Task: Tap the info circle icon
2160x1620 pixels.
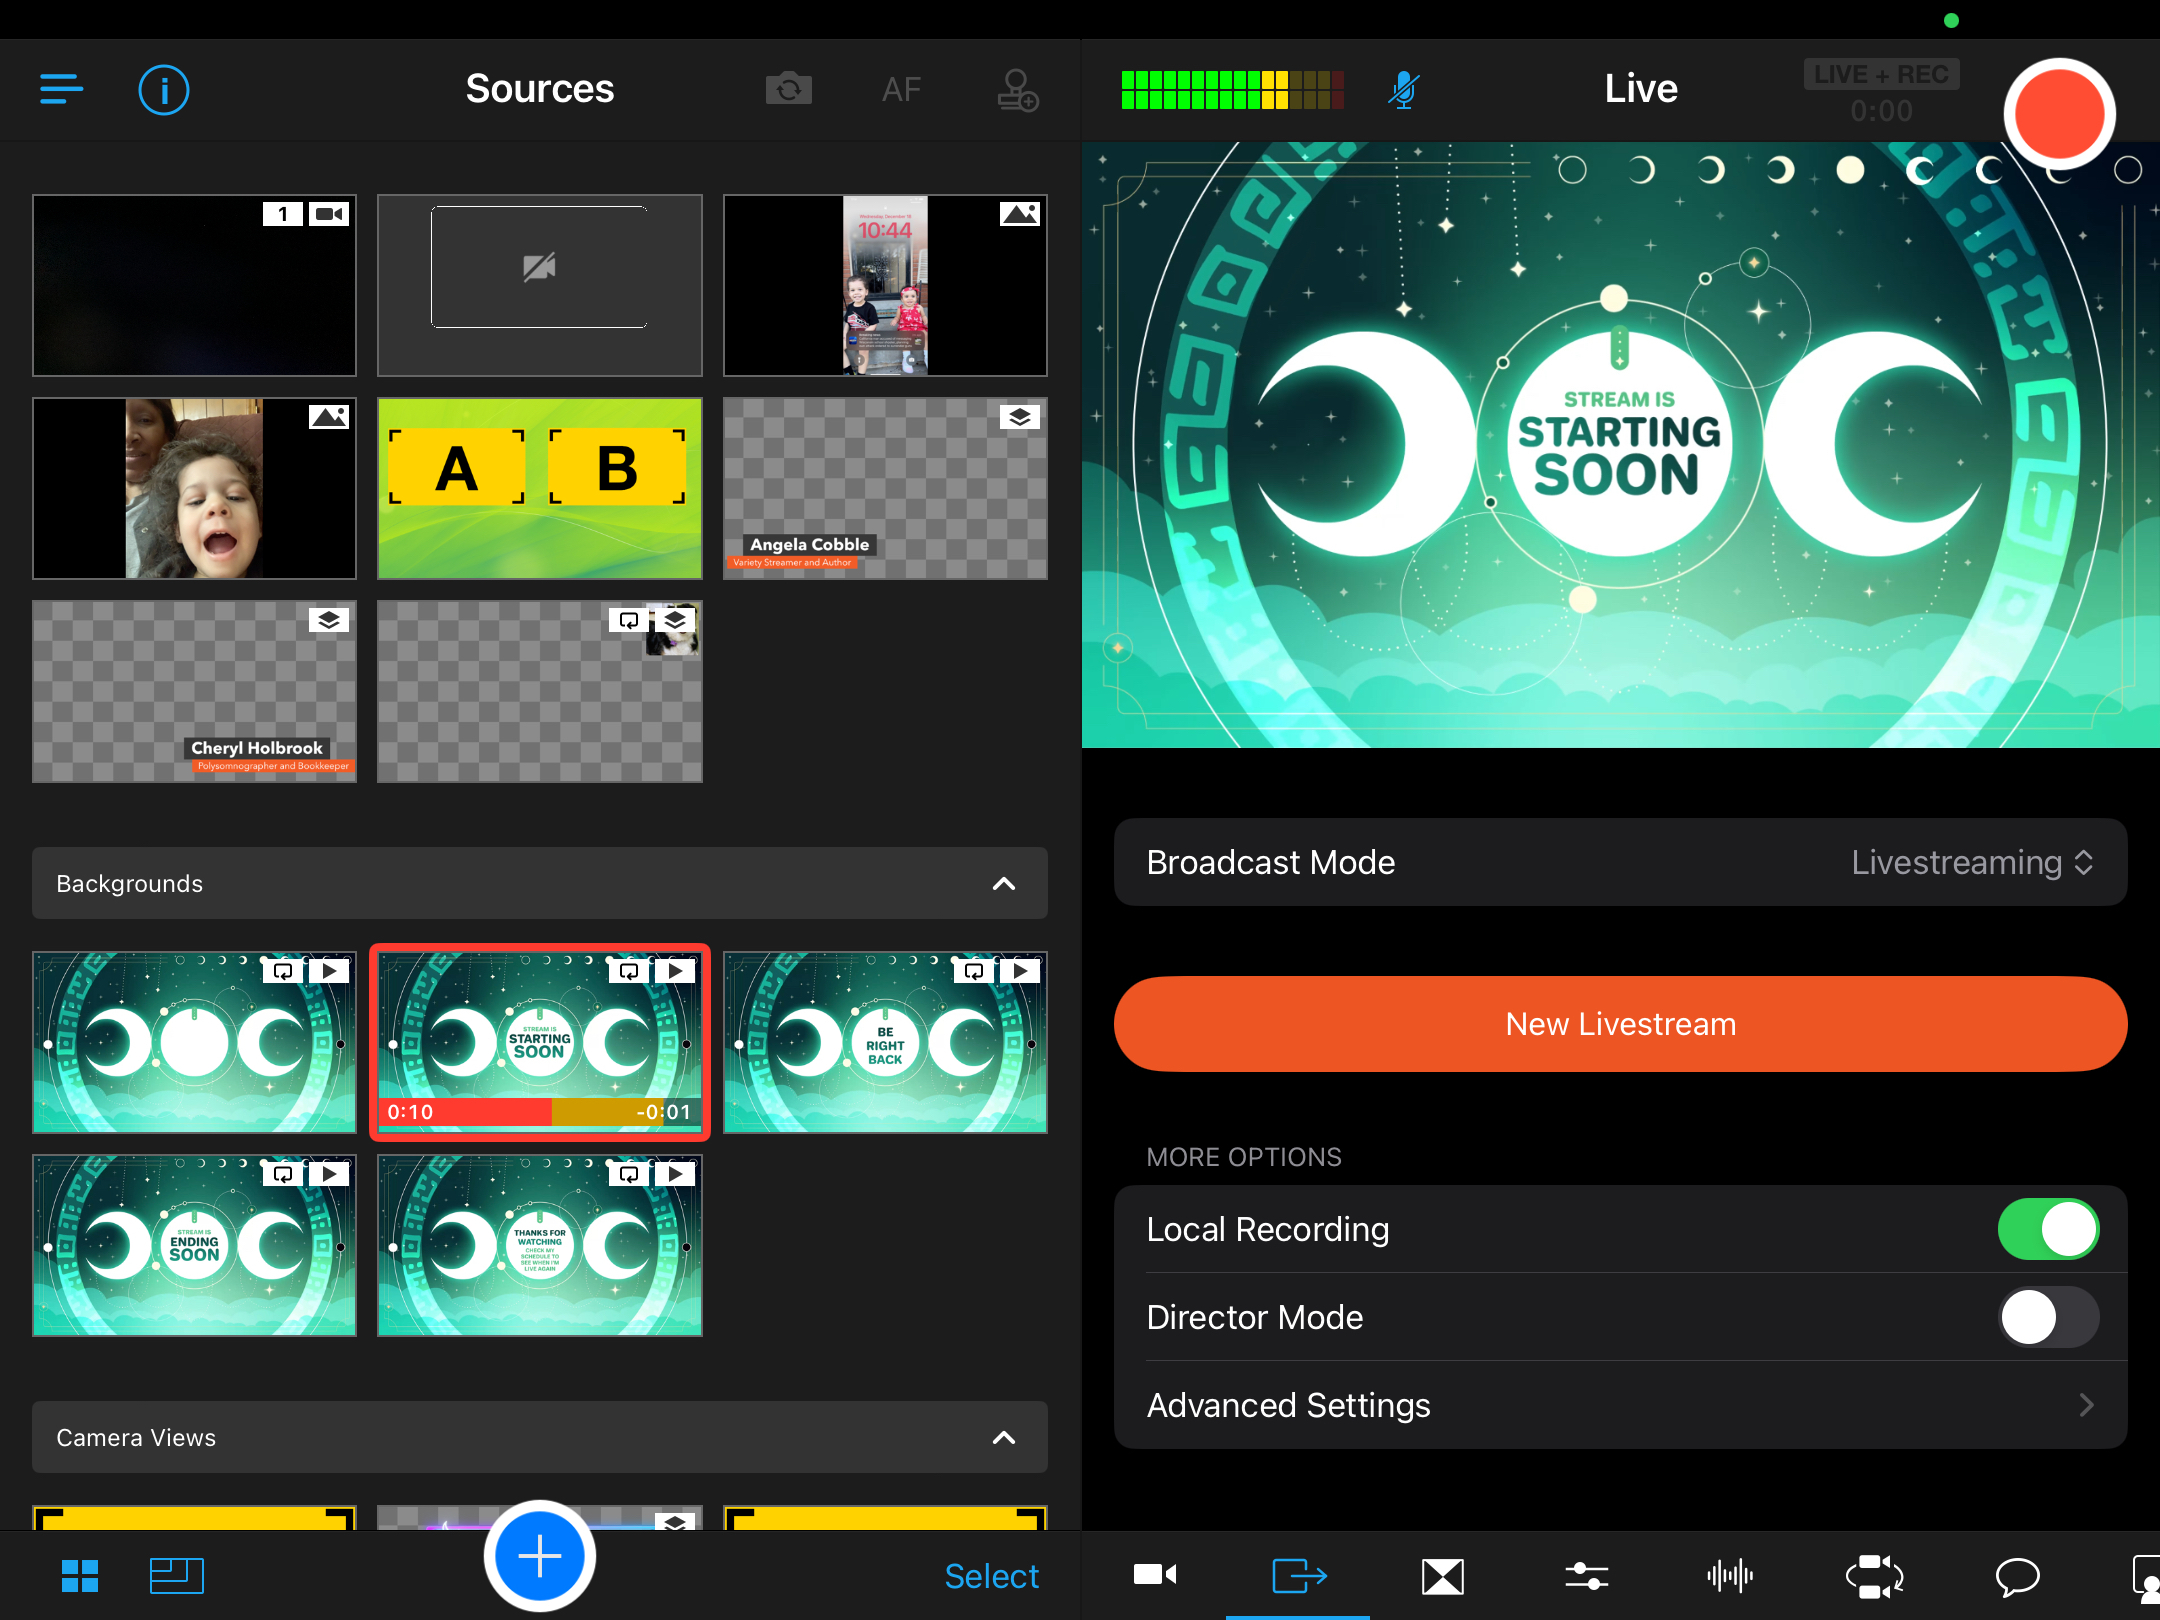Action: click(x=163, y=90)
